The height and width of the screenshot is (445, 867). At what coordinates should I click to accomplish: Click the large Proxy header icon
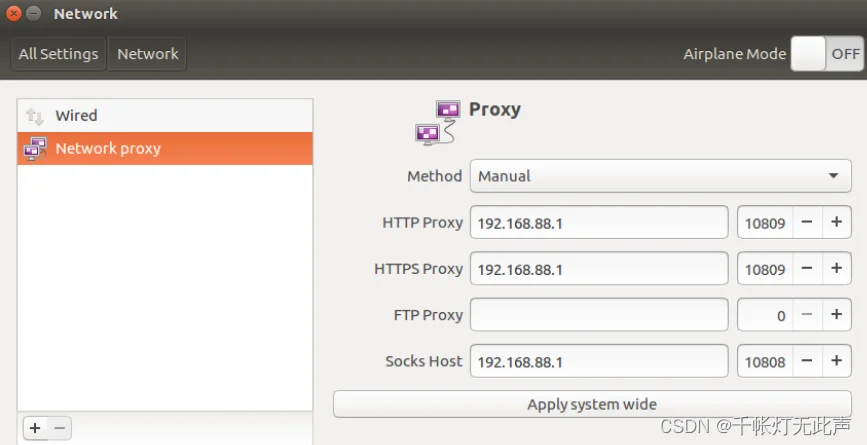point(438,122)
